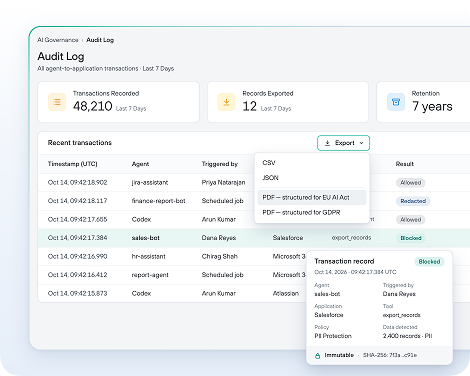Viewport: 470px width, 376px height.
Task: Select JSON export format
Action: tap(312, 178)
